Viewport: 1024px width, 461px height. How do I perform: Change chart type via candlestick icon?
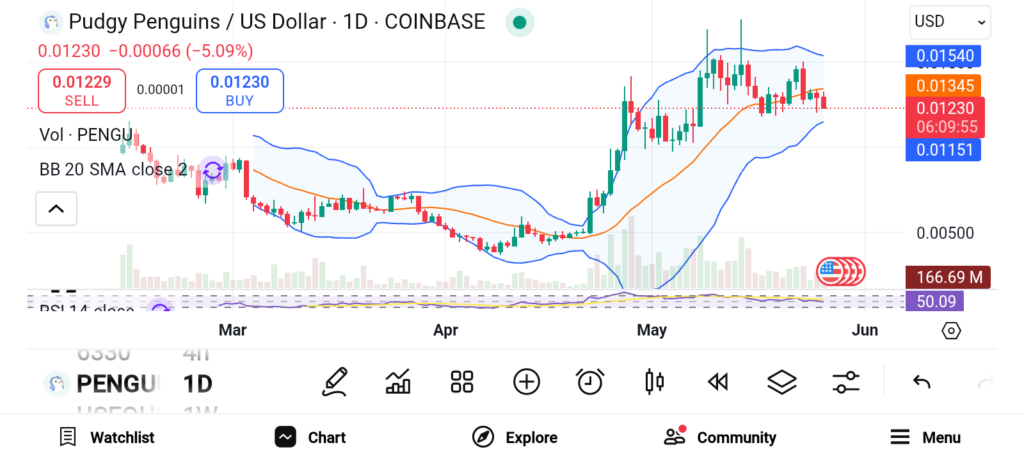pos(654,382)
